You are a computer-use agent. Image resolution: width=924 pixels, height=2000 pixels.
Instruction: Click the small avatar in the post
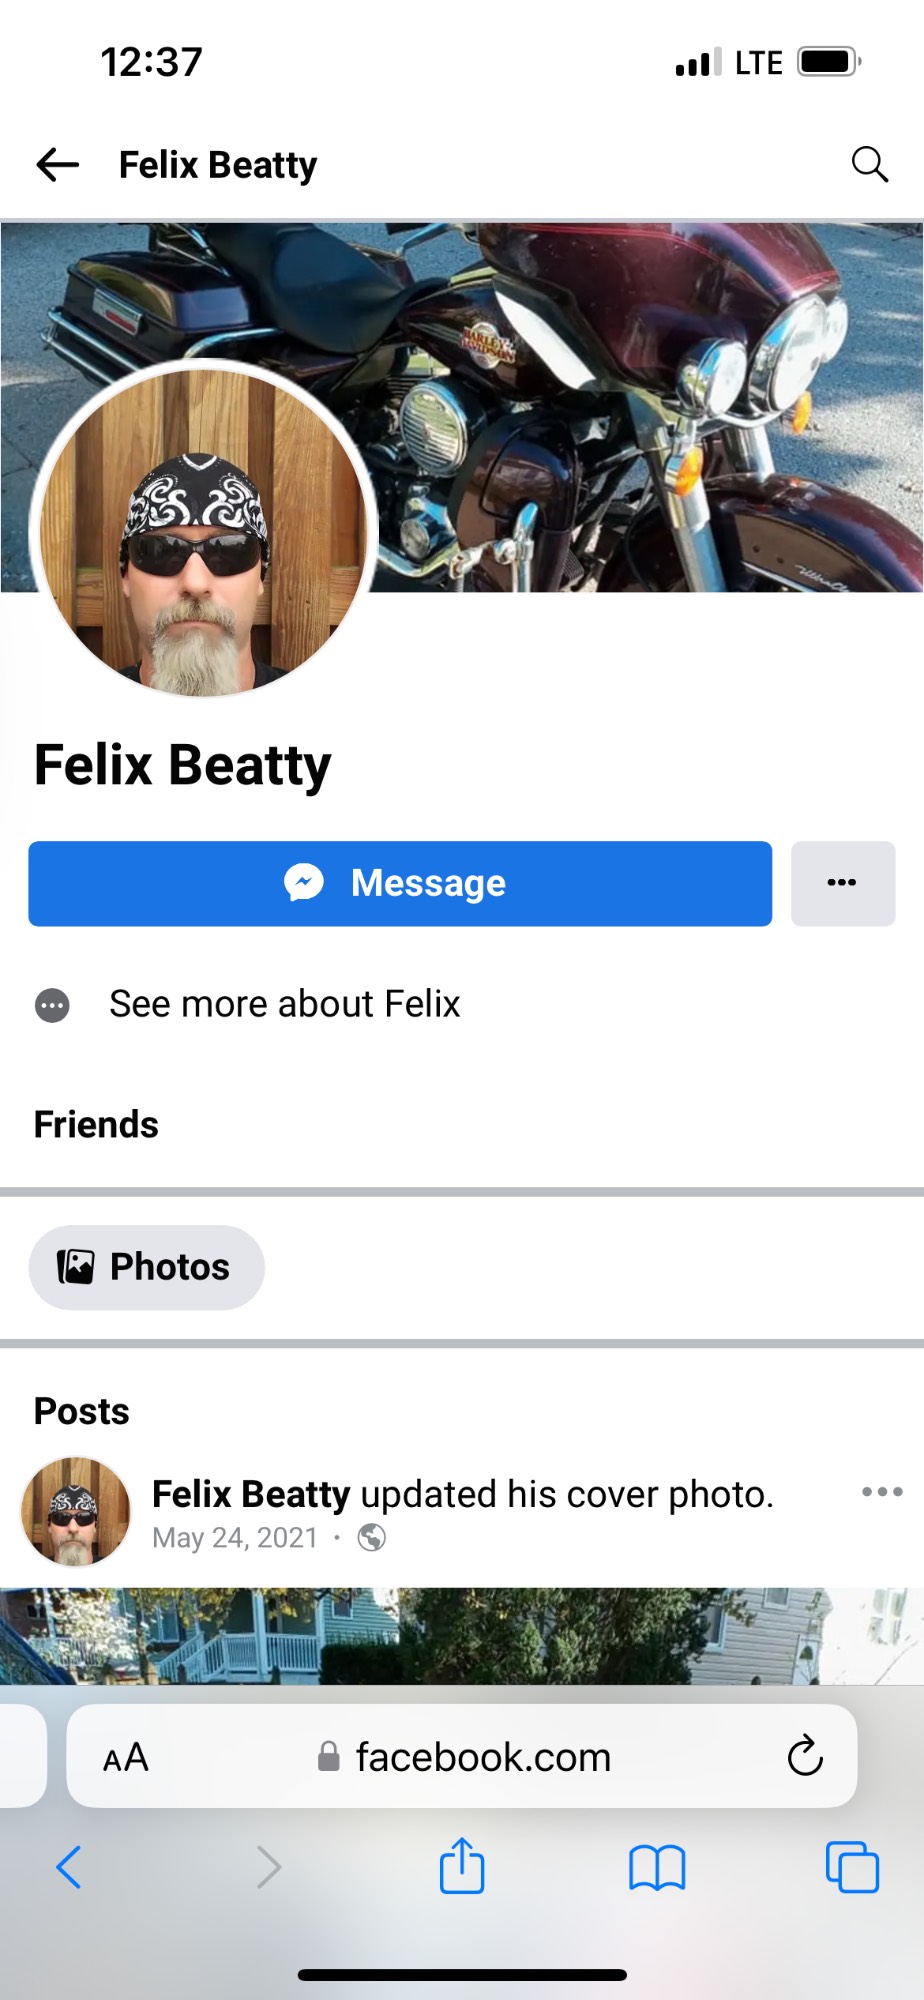pyautogui.click(x=76, y=1511)
